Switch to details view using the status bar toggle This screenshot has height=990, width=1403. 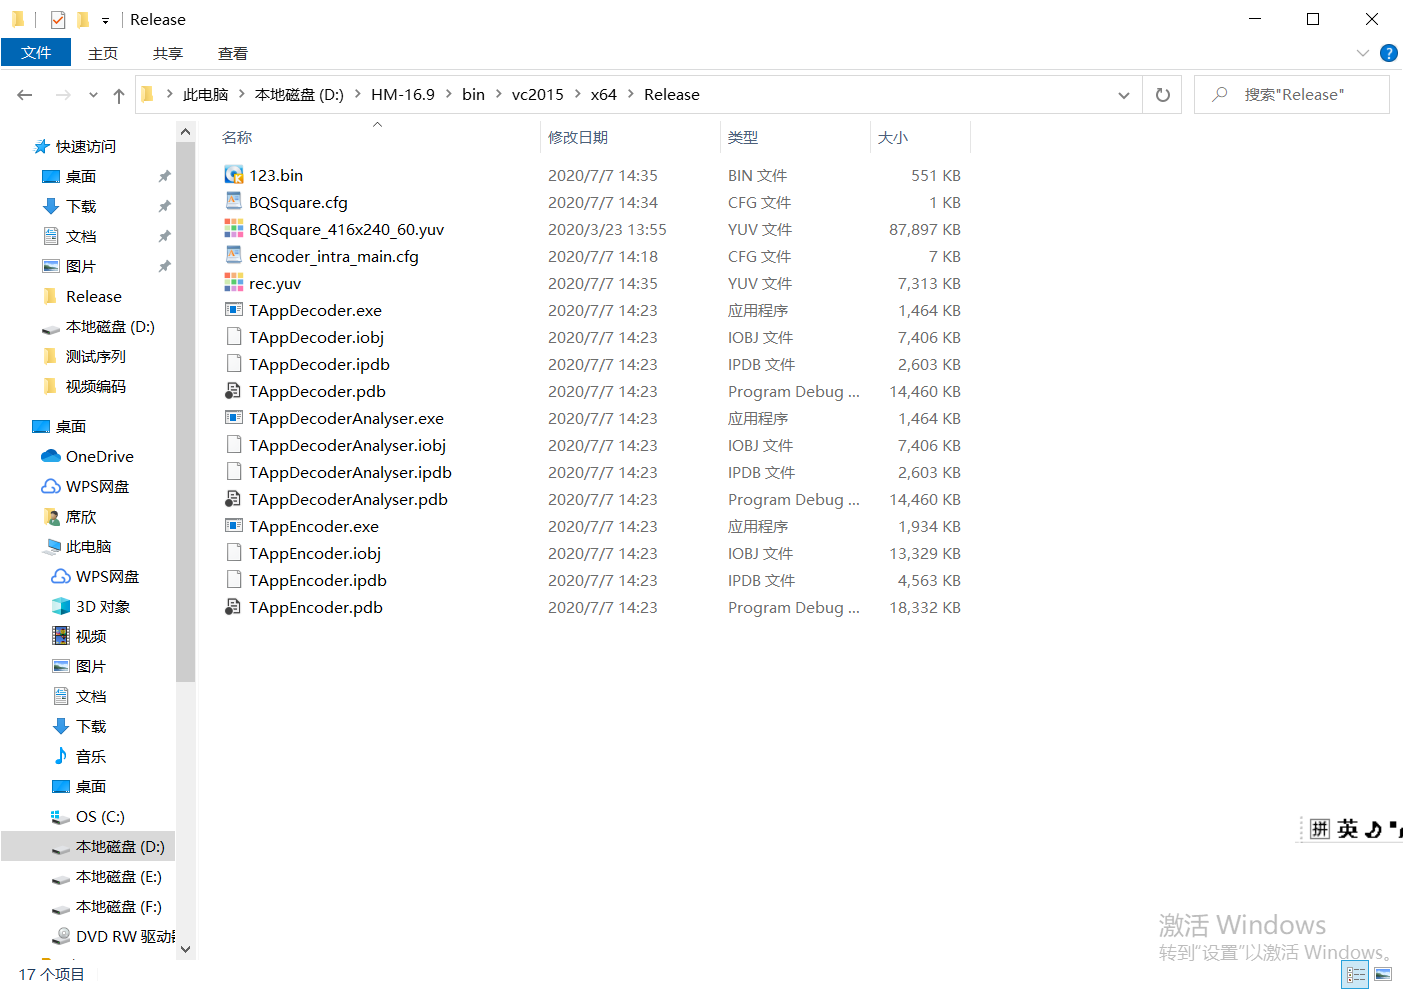pos(1355,974)
